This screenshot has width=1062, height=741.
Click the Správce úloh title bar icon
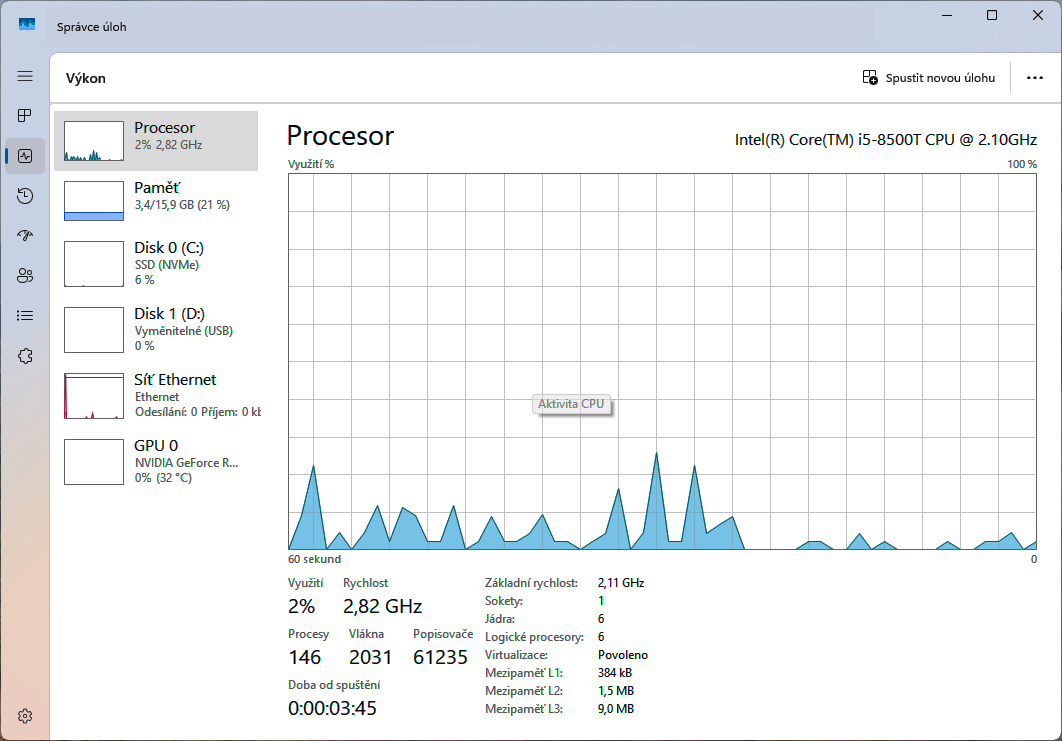coord(27,24)
